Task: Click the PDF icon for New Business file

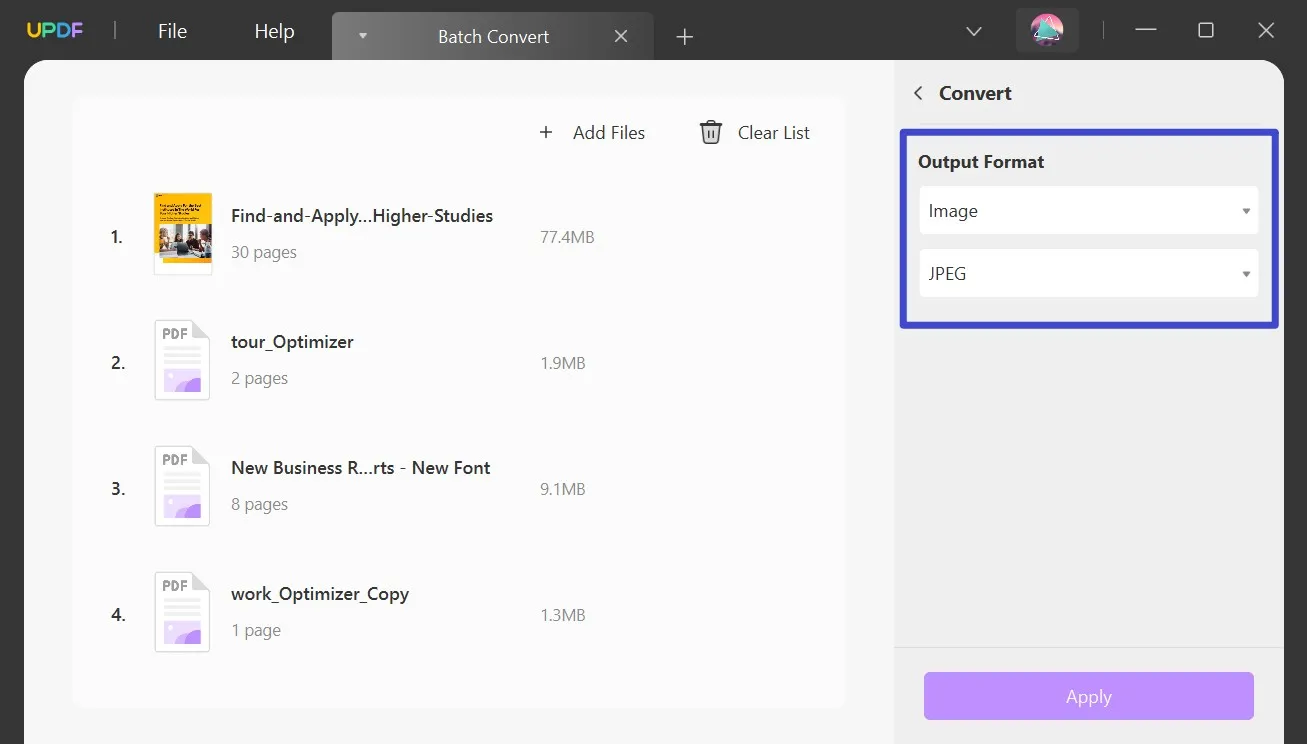Action: 182,485
